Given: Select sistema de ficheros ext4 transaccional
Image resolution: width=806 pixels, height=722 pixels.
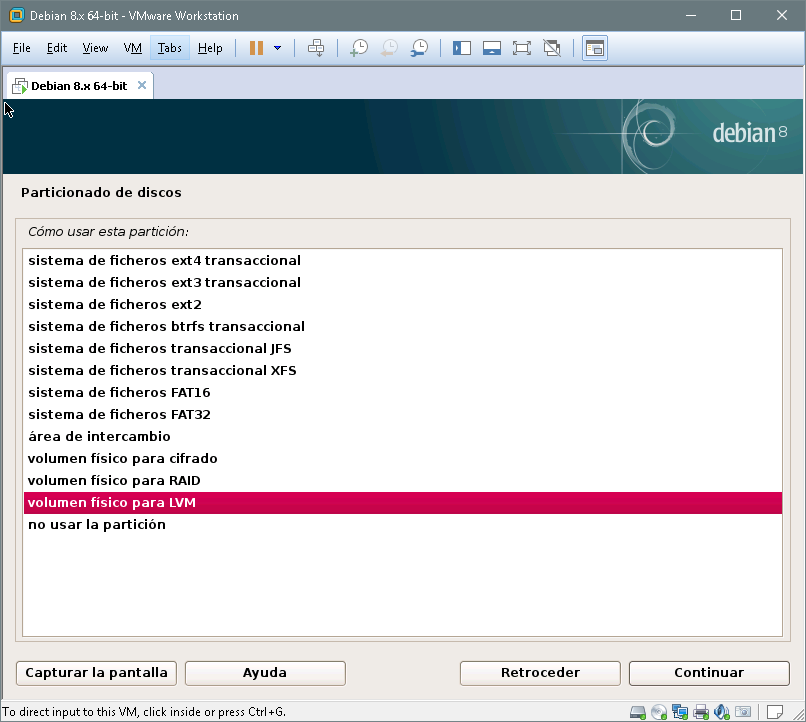Looking at the screenshot, I should click(164, 260).
